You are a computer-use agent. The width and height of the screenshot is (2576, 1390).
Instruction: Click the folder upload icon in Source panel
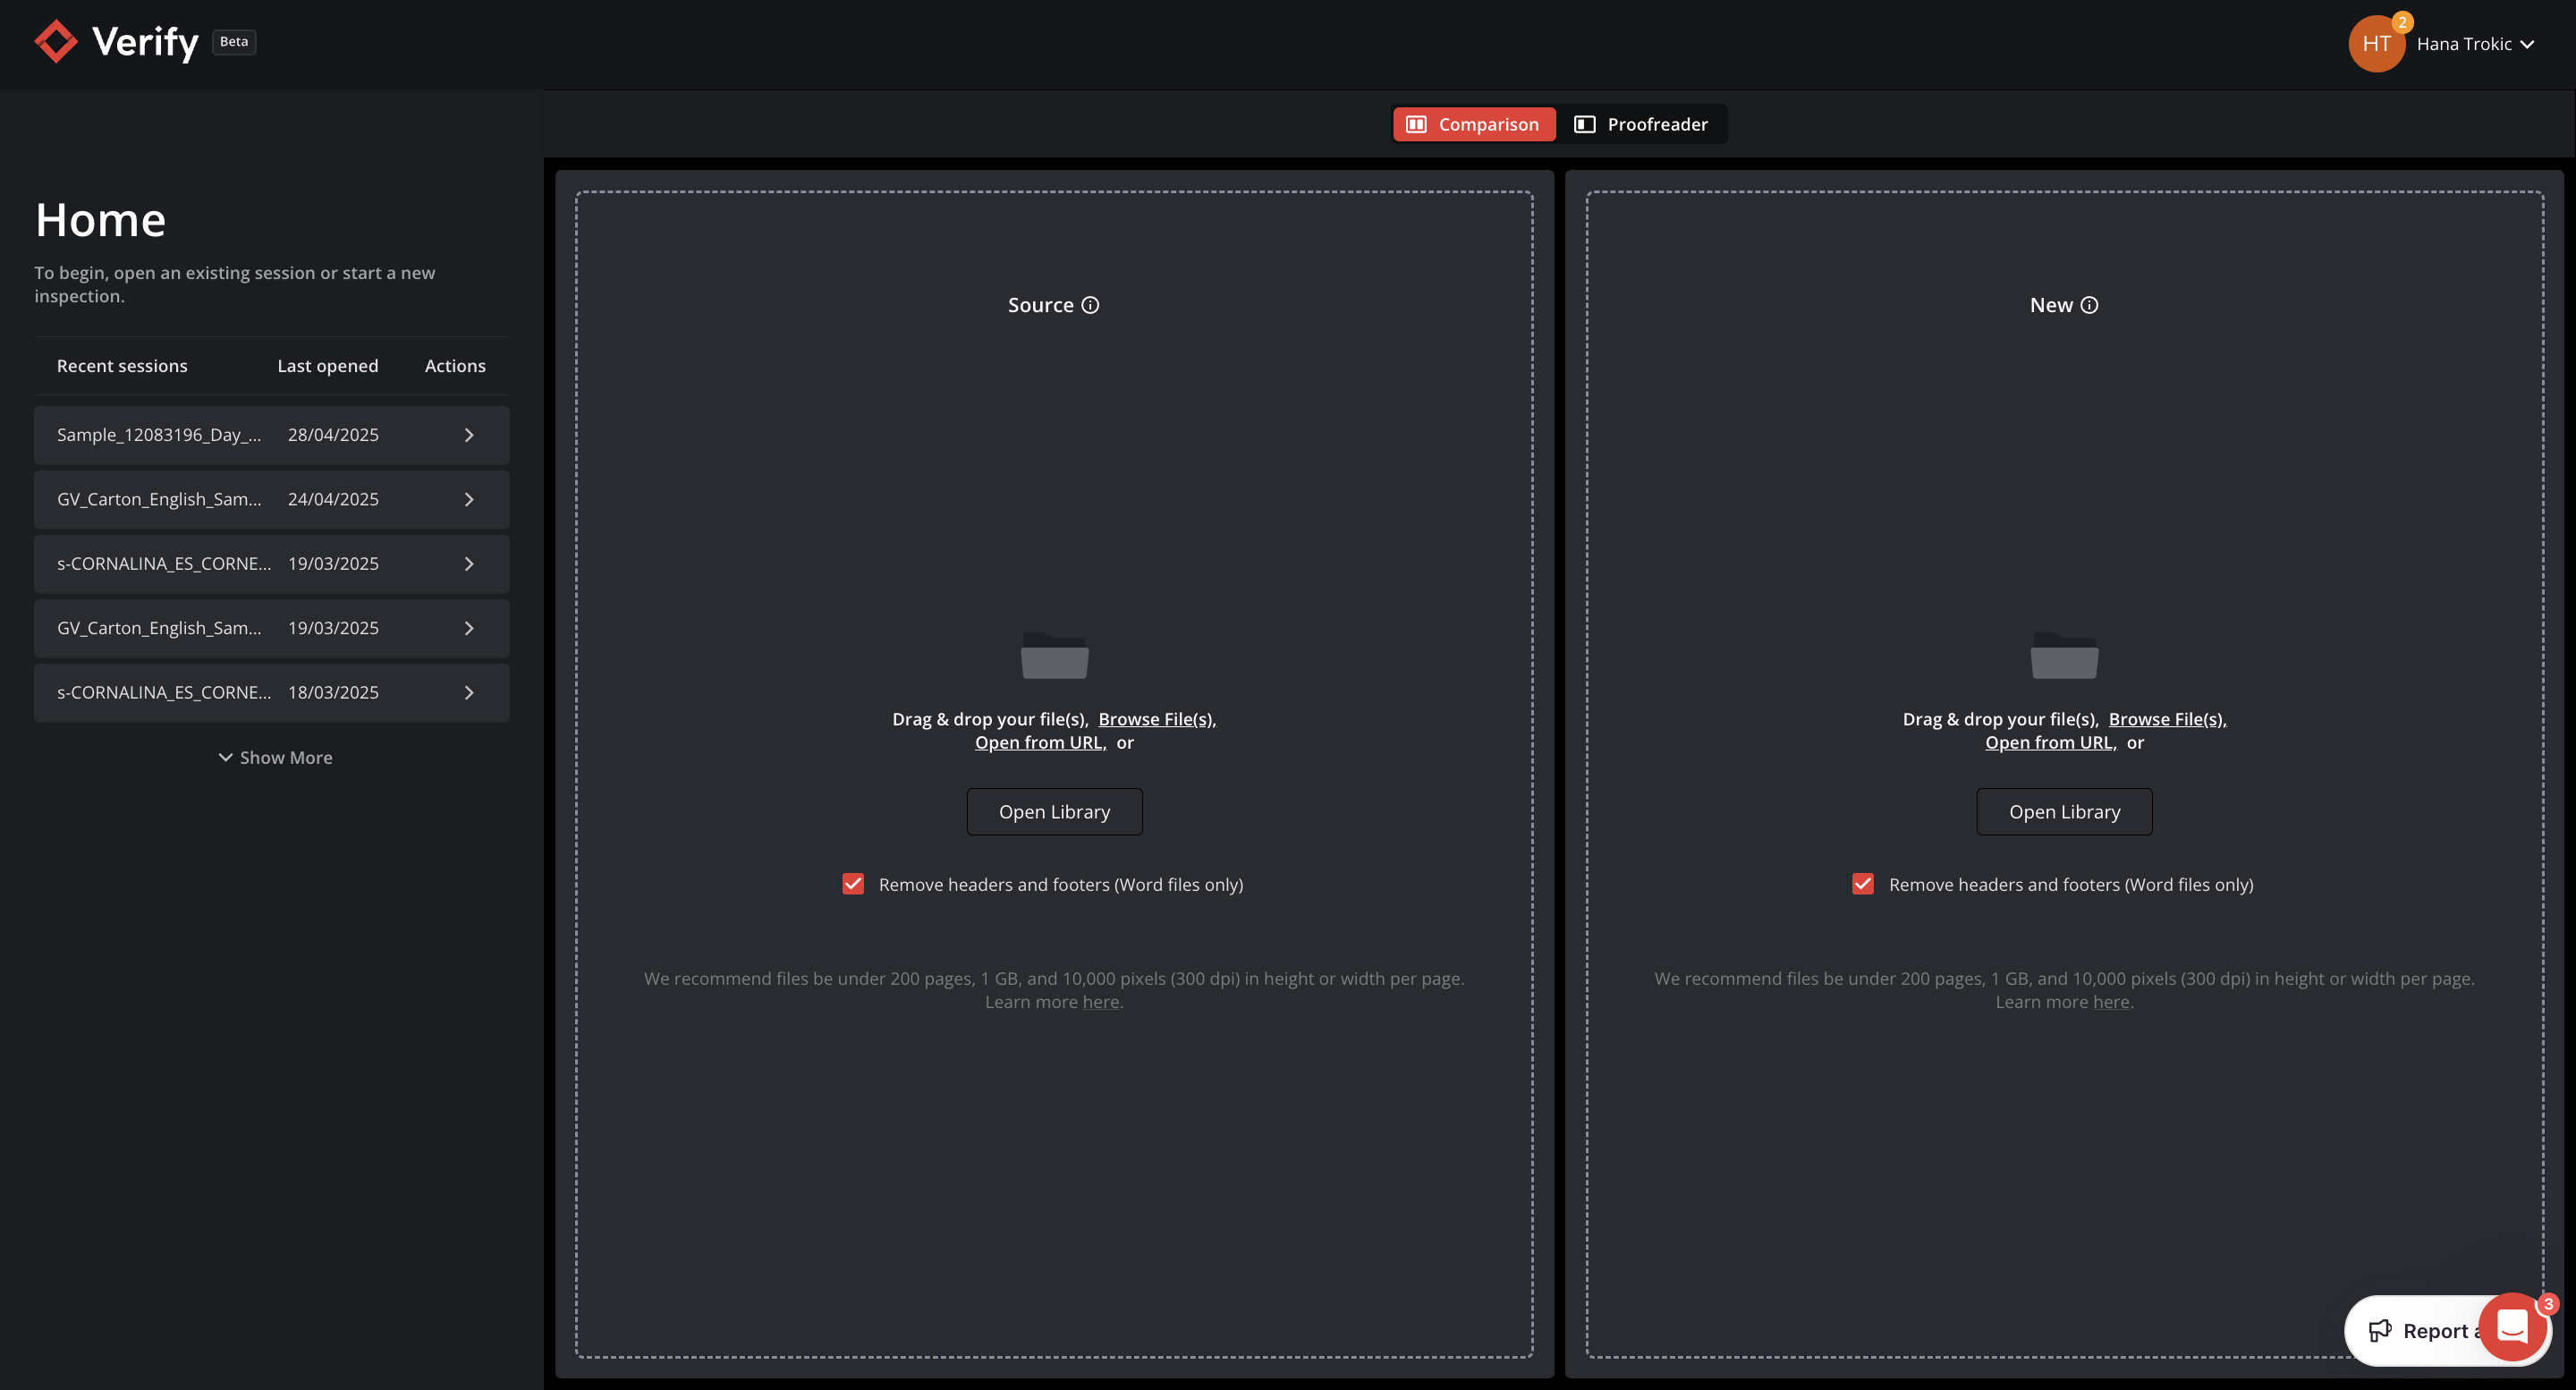click(1054, 656)
